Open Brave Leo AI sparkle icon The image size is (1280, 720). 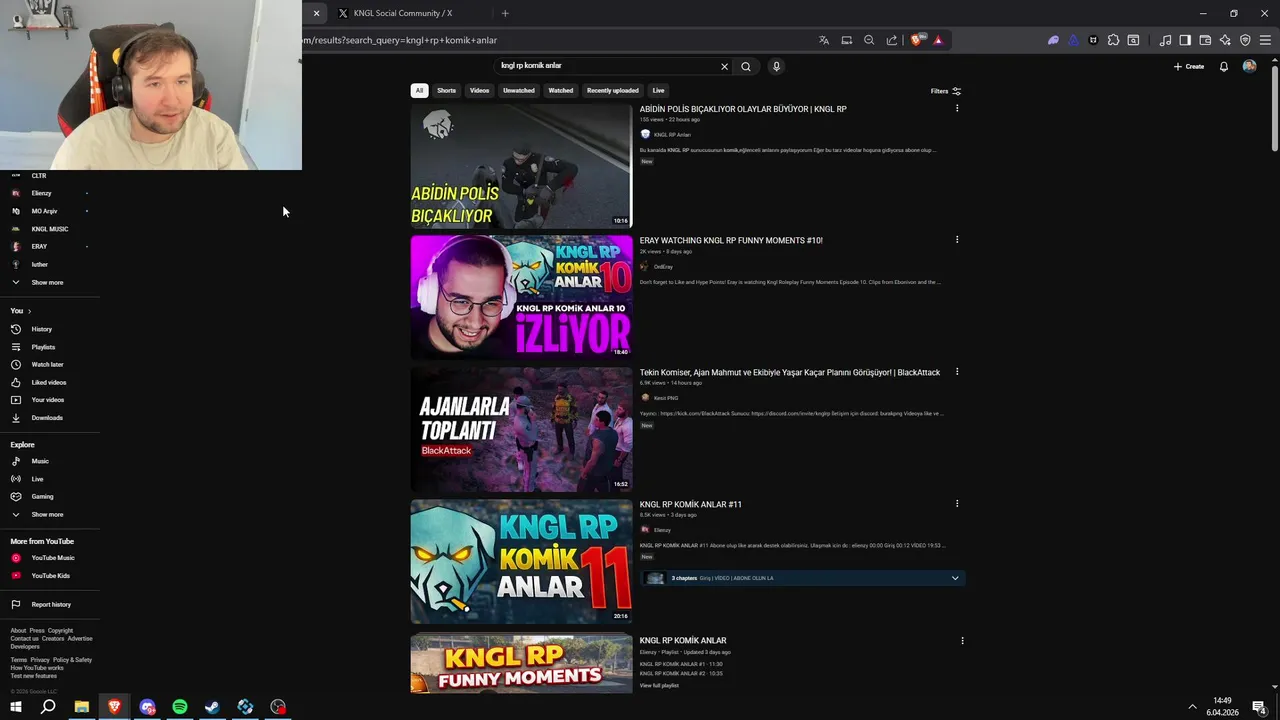pyautogui.click(x=1225, y=40)
